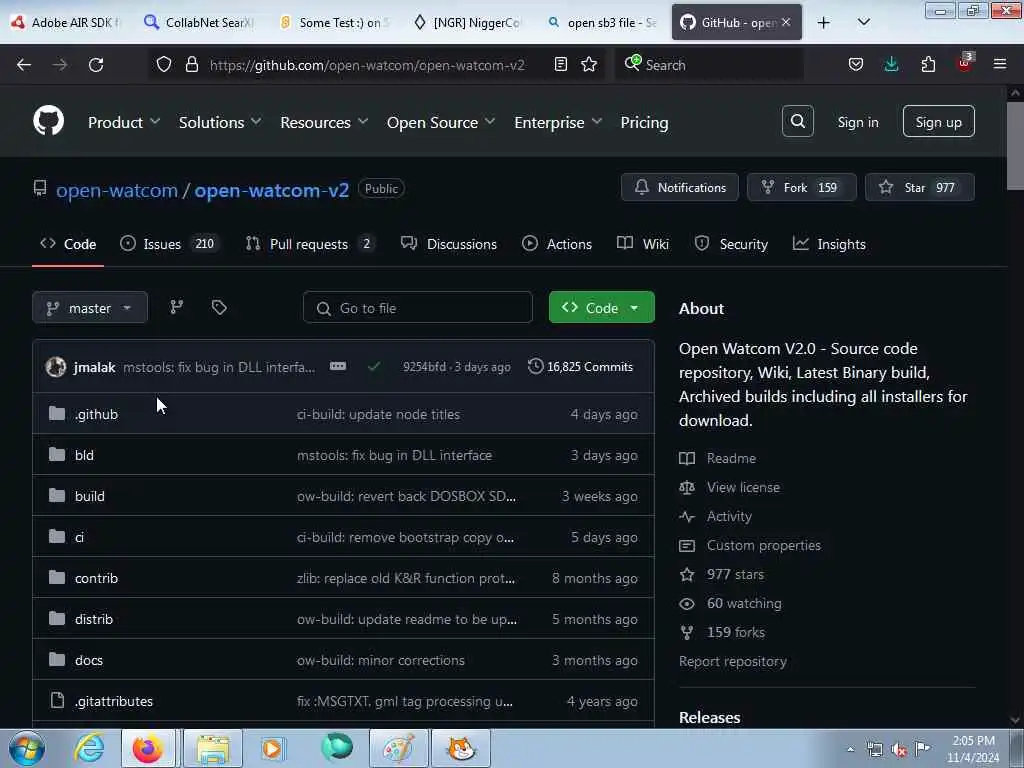Click the Notifications button
The height and width of the screenshot is (768, 1024).
tap(680, 187)
